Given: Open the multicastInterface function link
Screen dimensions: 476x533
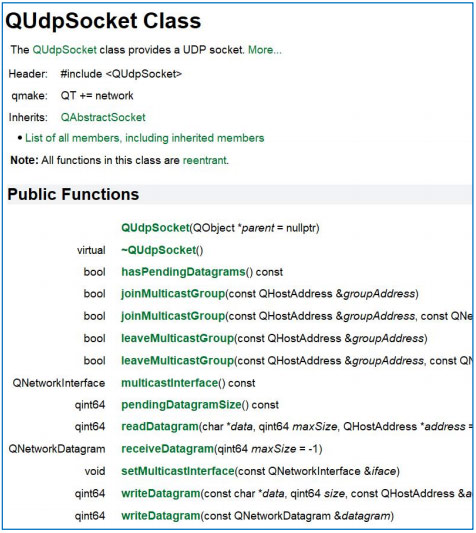Looking at the screenshot, I should pyautogui.click(x=170, y=383).
